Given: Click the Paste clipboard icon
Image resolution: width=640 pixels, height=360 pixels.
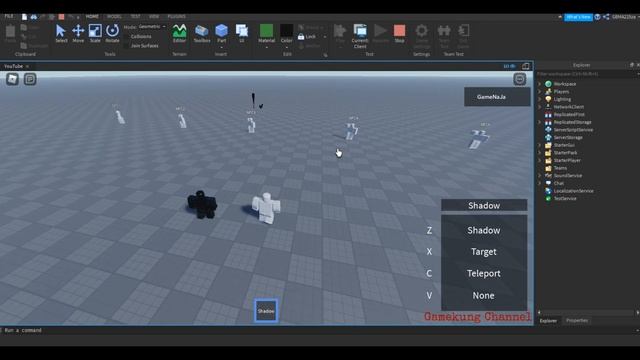Looking at the screenshot, I should [10, 33].
